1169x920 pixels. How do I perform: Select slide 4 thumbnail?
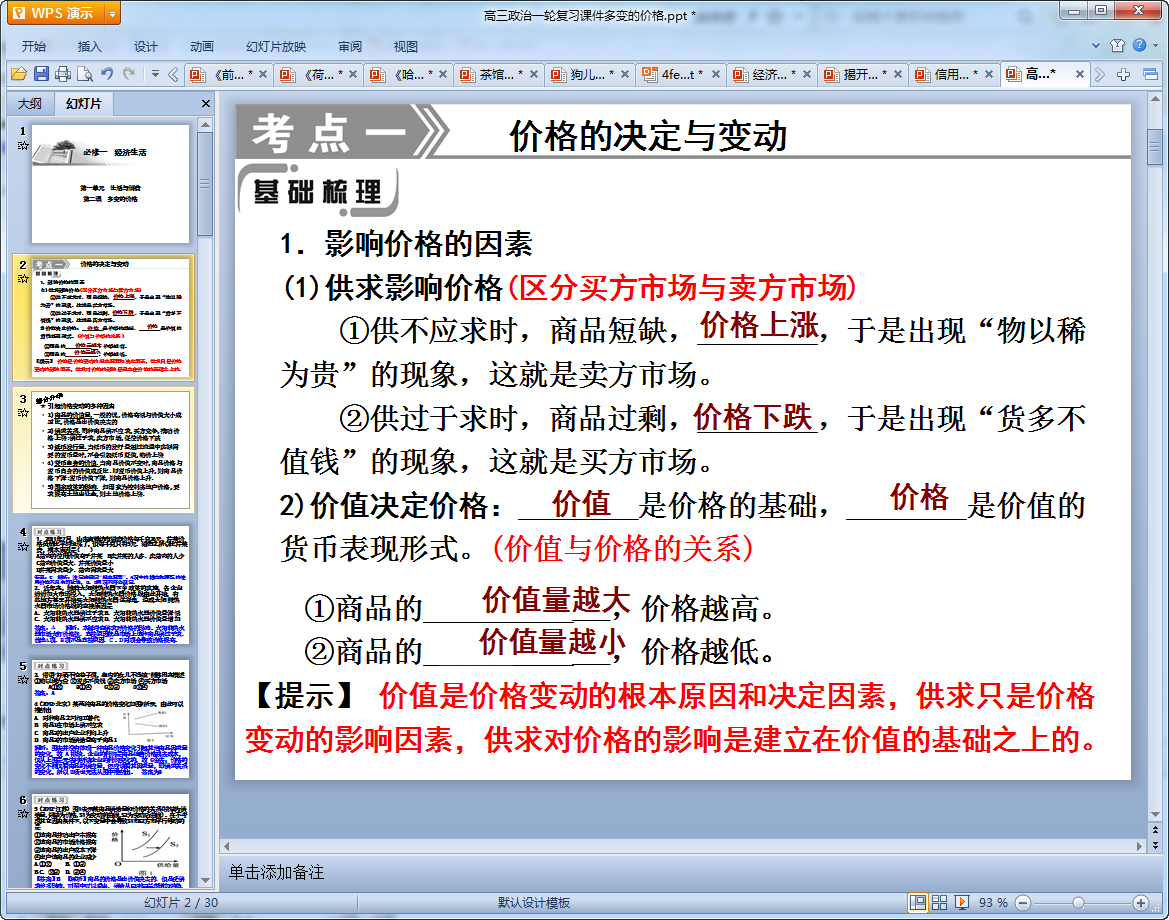click(110, 585)
